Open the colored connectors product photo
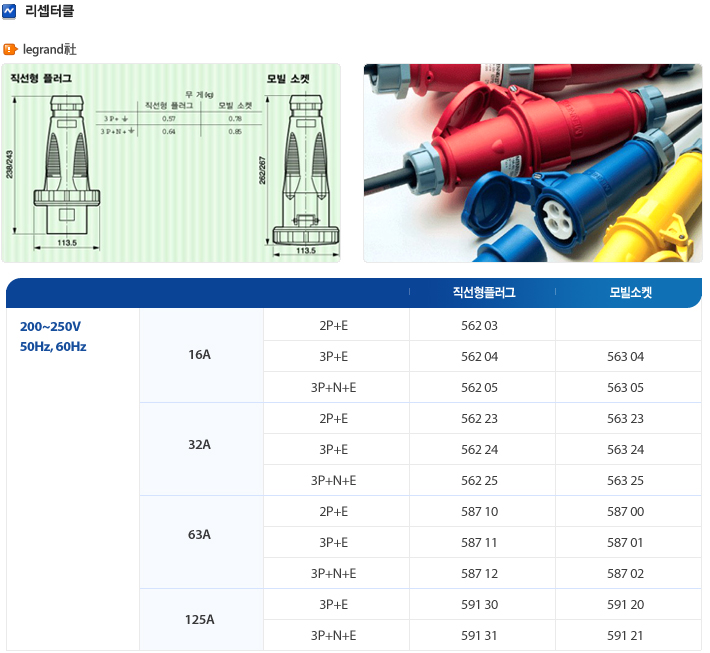The image size is (710, 653). pos(532,163)
